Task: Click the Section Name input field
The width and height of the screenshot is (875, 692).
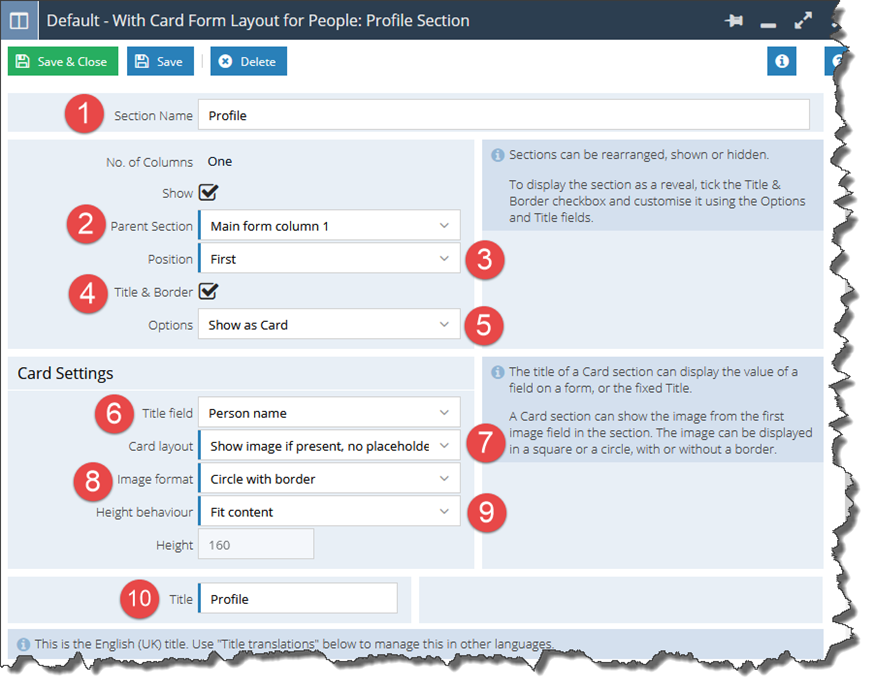Action: click(x=503, y=115)
